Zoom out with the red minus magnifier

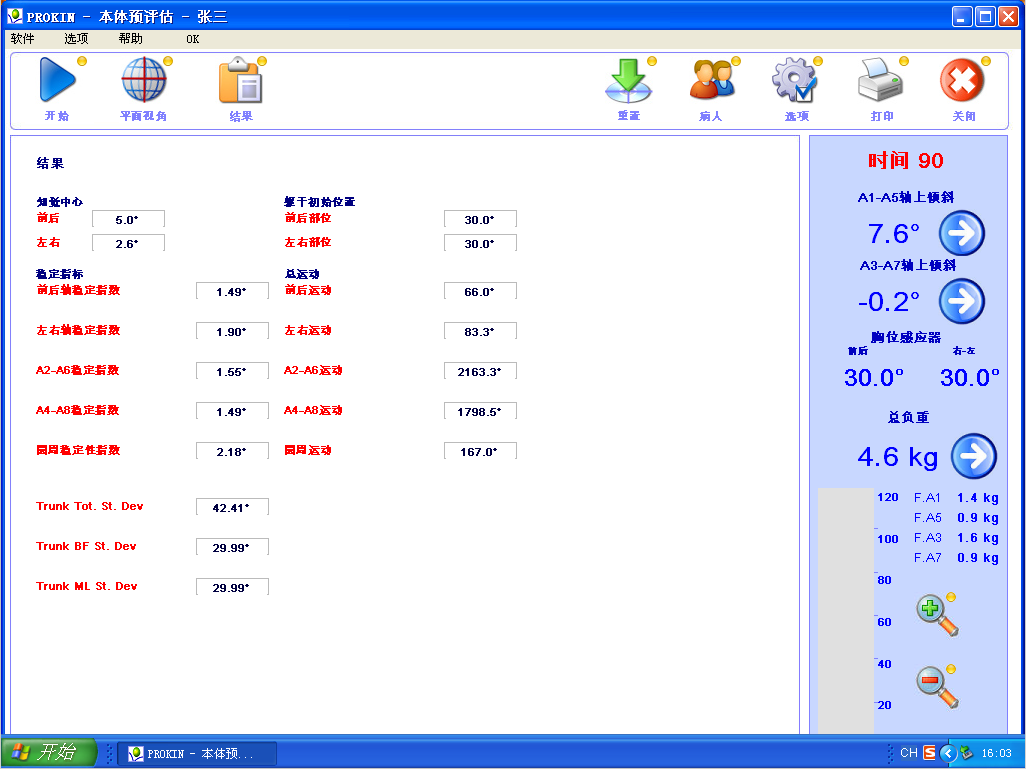tap(938, 687)
